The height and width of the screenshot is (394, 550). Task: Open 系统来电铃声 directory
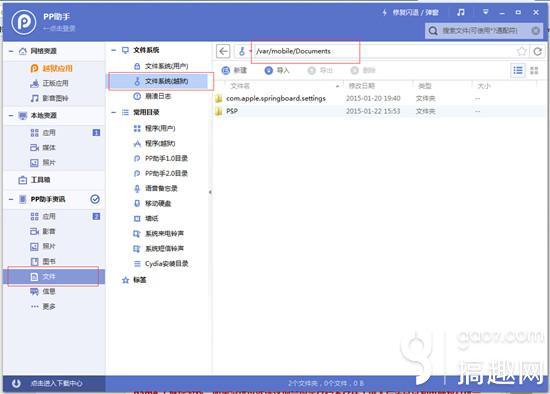159,234
